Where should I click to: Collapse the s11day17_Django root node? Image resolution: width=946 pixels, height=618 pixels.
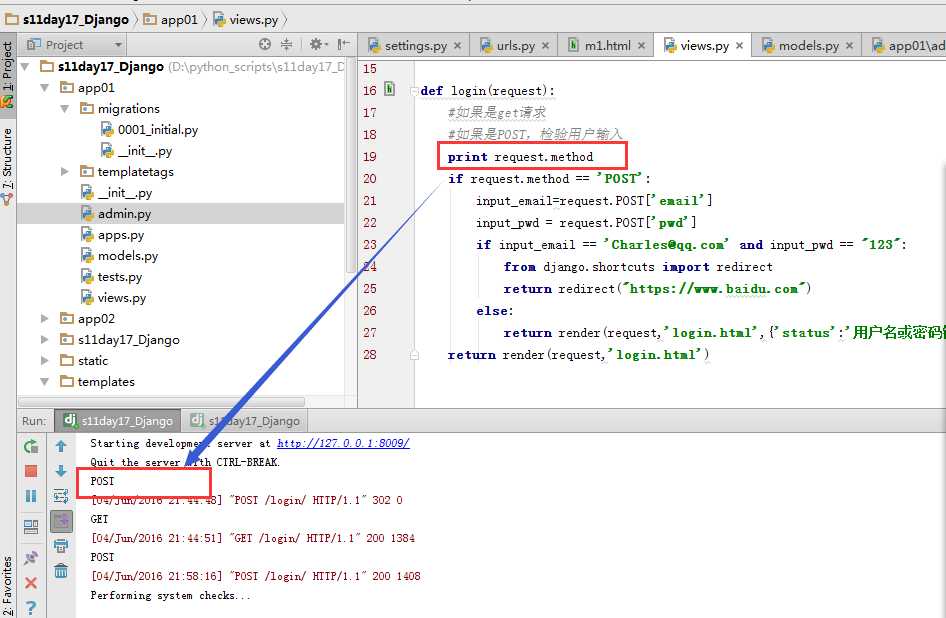pyautogui.click(x=25, y=66)
